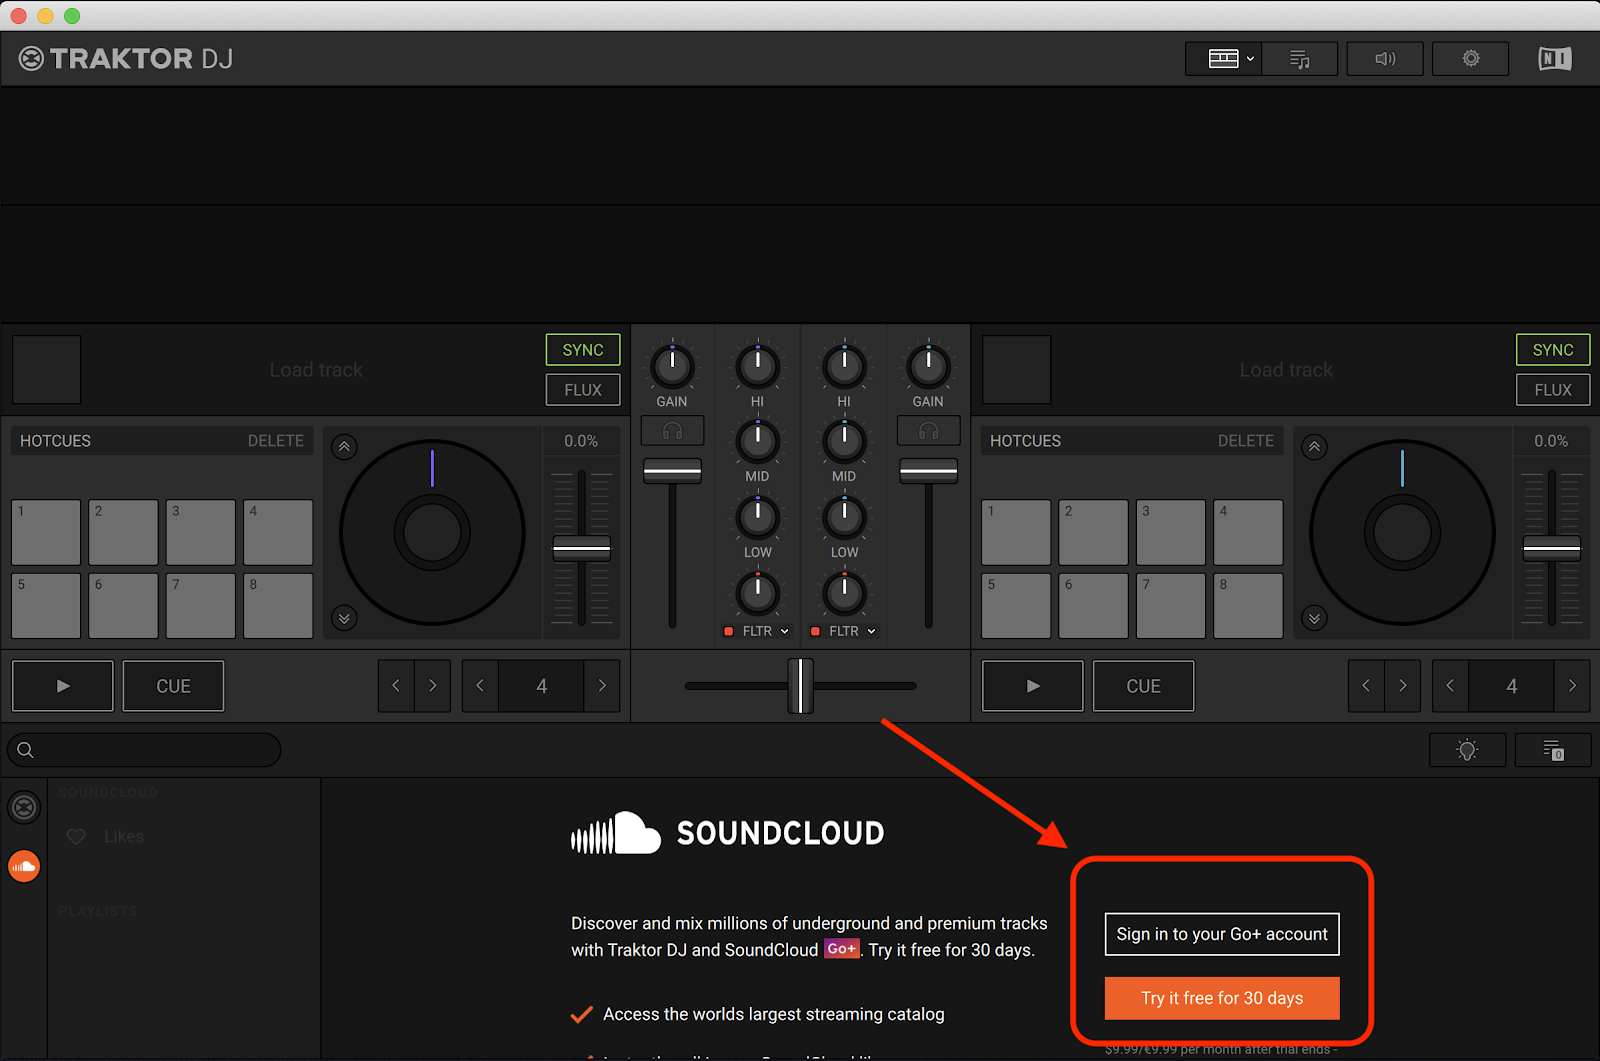Activate right deck loop of 4 beats
The height and width of the screenshot is (1061, 1600).
tap(1511, 686)
